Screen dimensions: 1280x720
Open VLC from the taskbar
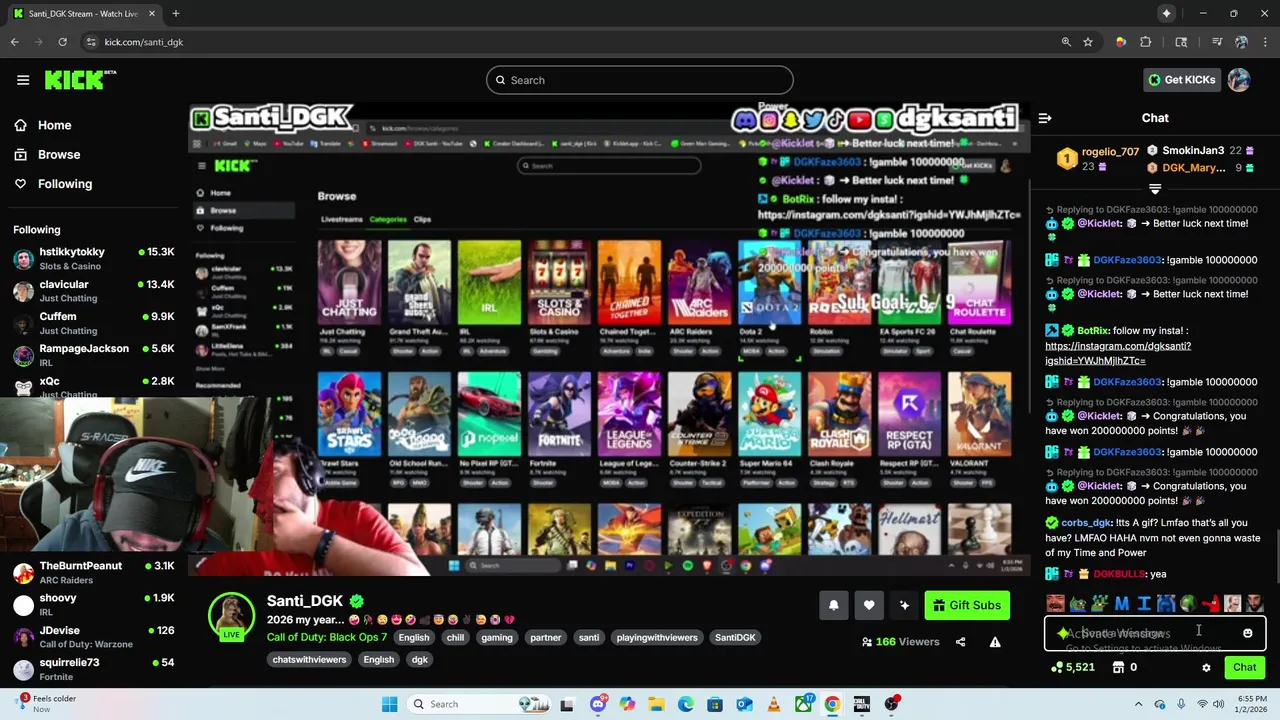click(773, 704)
